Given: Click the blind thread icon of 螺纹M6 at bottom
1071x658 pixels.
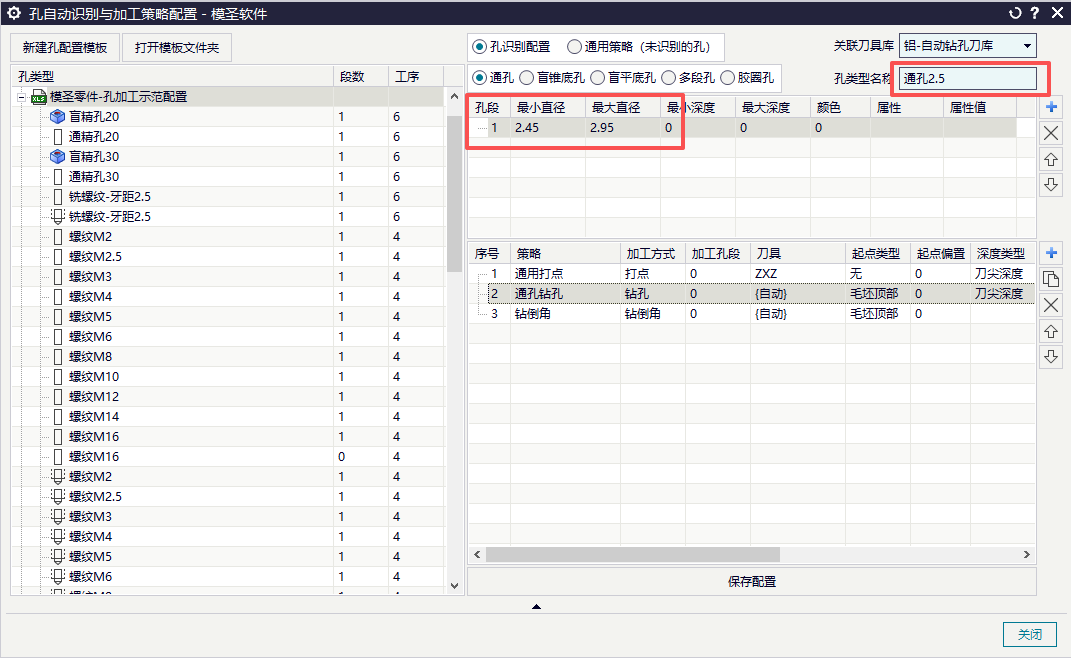Looking at the screenshot, I should 58,576.
